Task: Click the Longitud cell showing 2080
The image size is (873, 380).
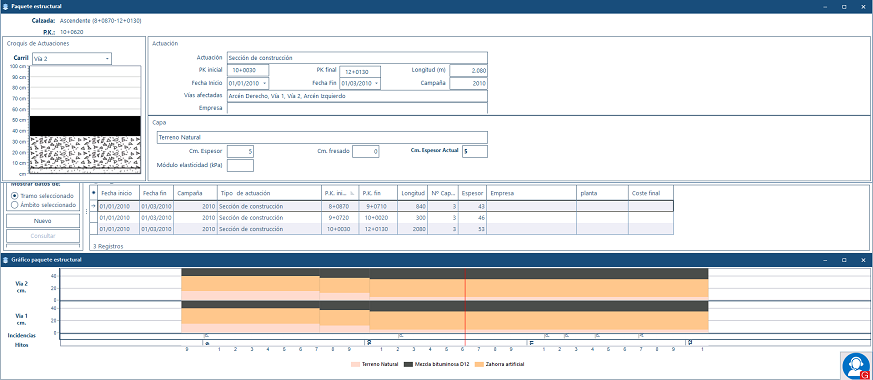Action: pos(413,229)
